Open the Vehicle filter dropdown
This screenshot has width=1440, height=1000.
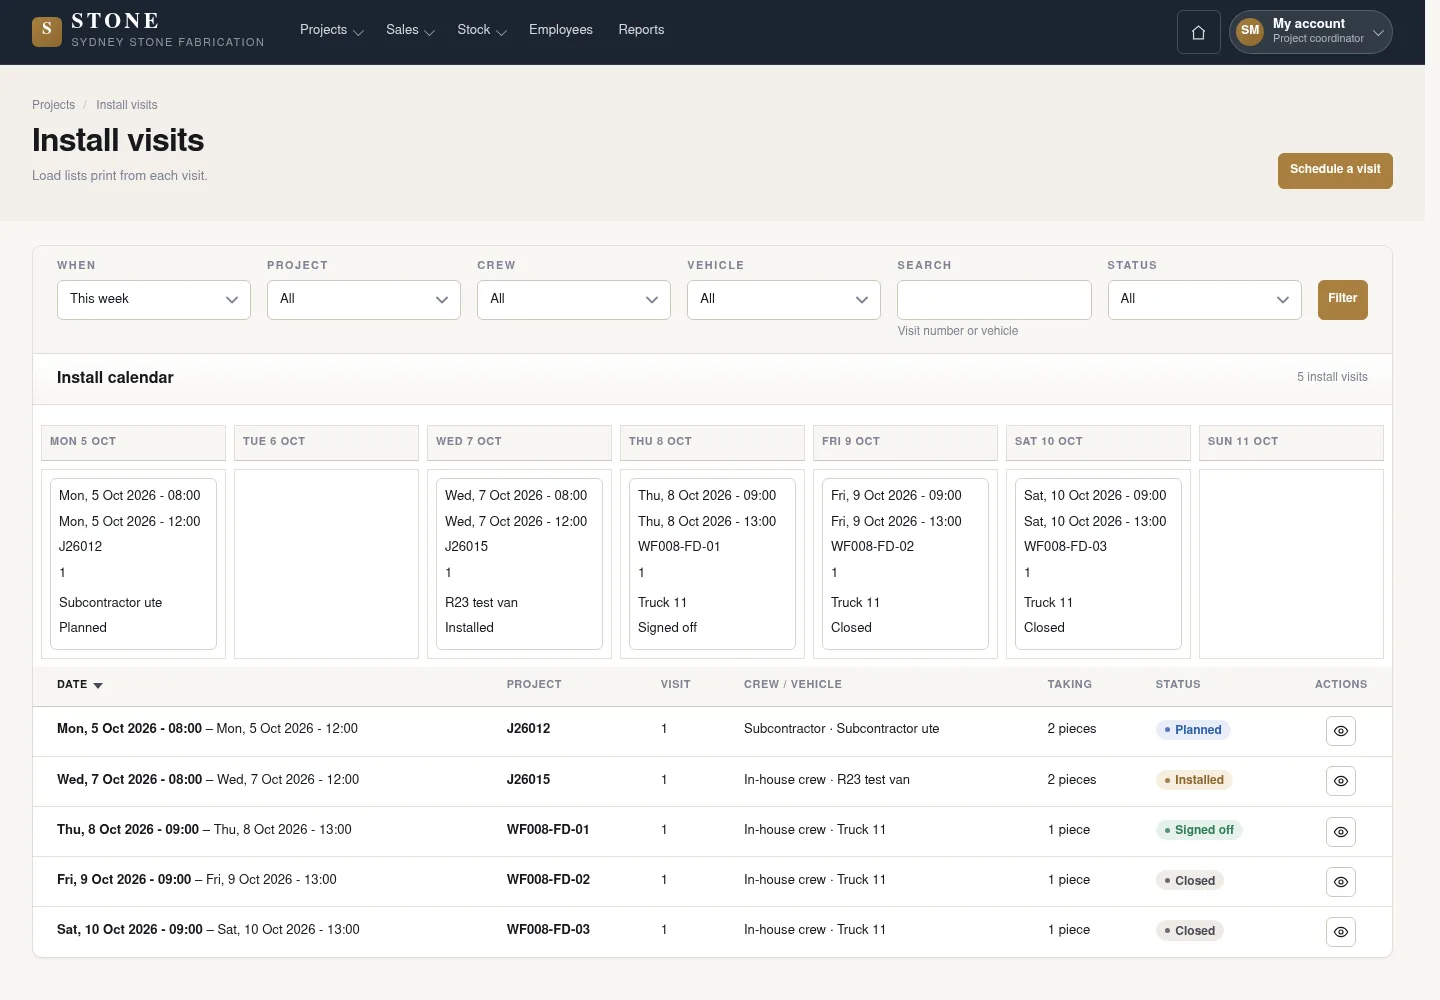pos(784,300)
